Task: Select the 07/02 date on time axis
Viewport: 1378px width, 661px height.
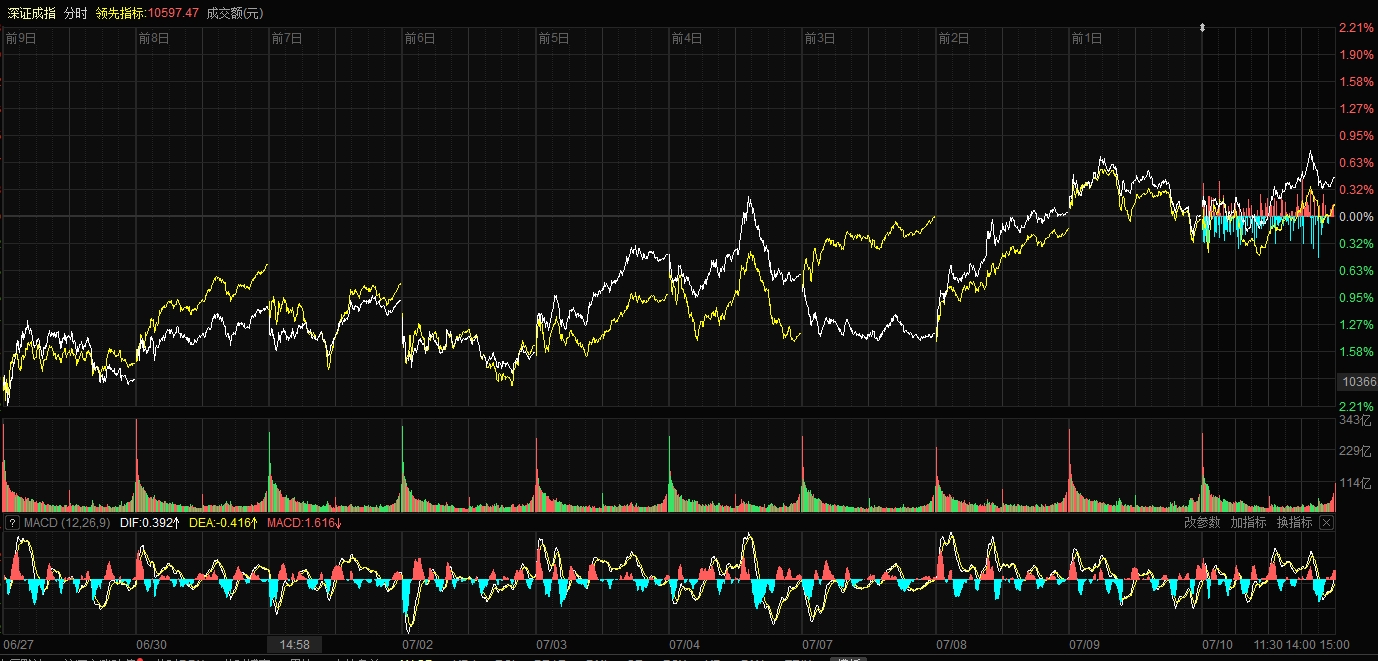Action: coord(418,645)
